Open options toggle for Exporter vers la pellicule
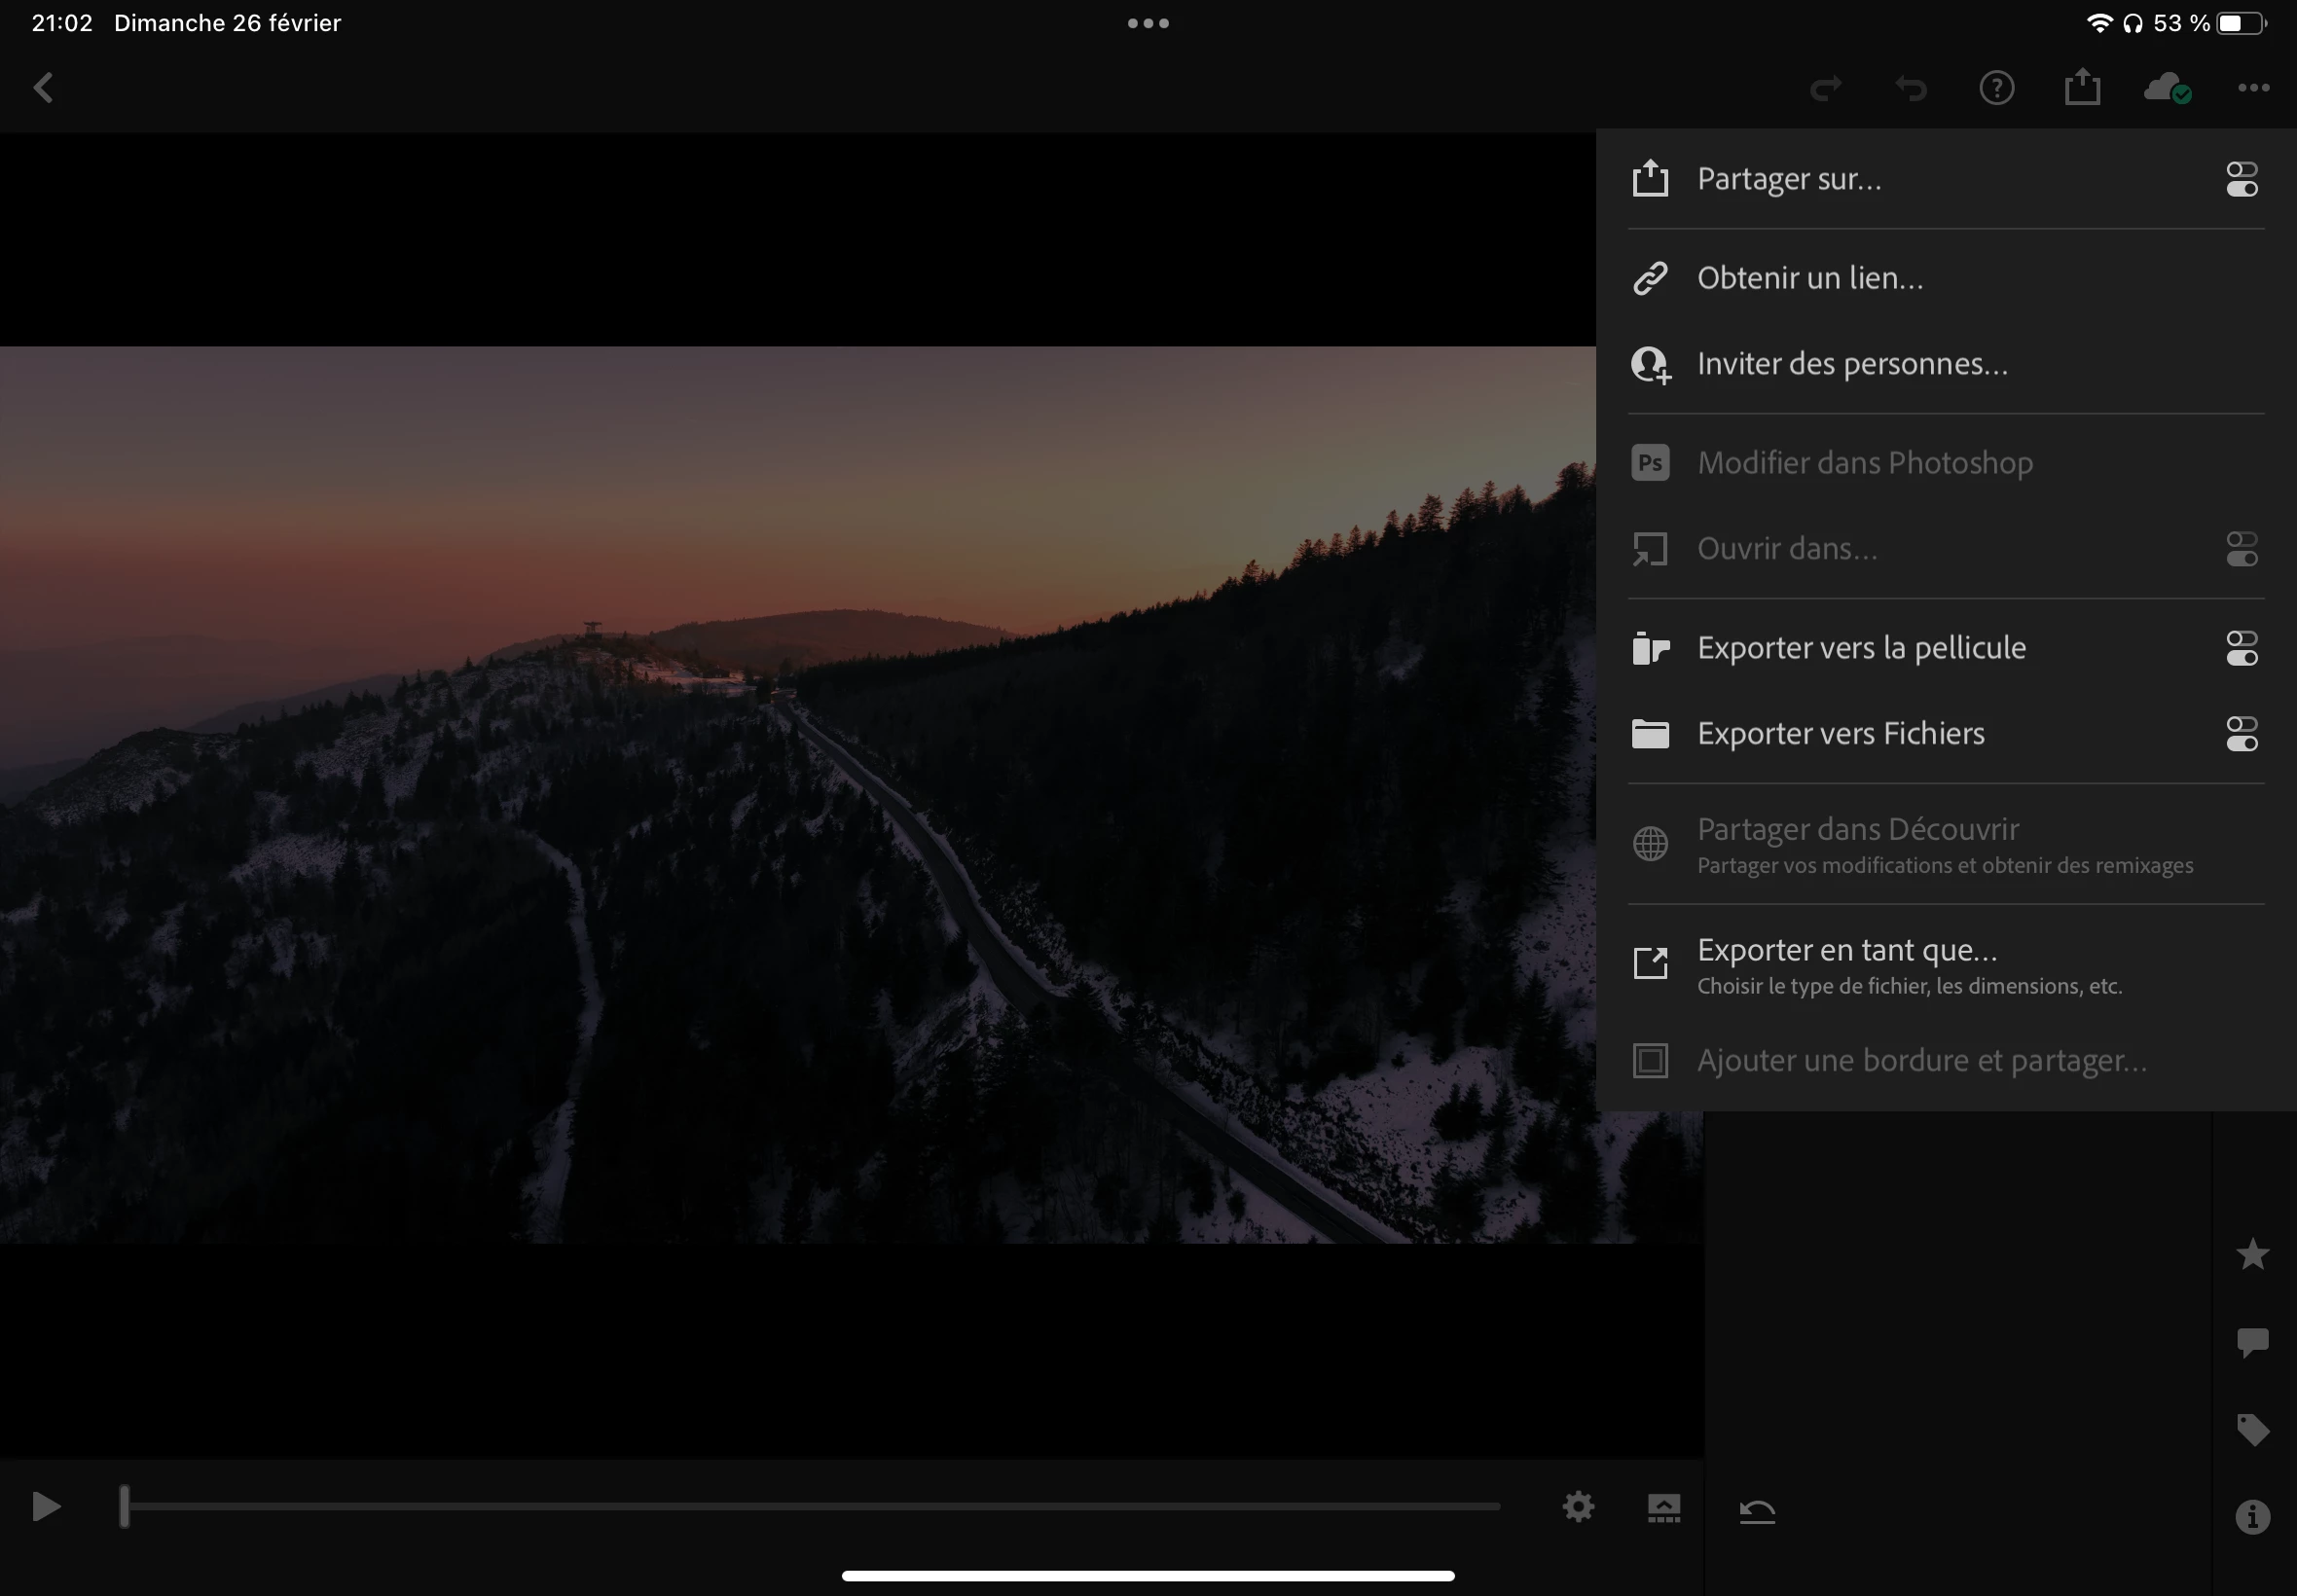The height and width of the screenshot is (1596, 2297). 2241,648
